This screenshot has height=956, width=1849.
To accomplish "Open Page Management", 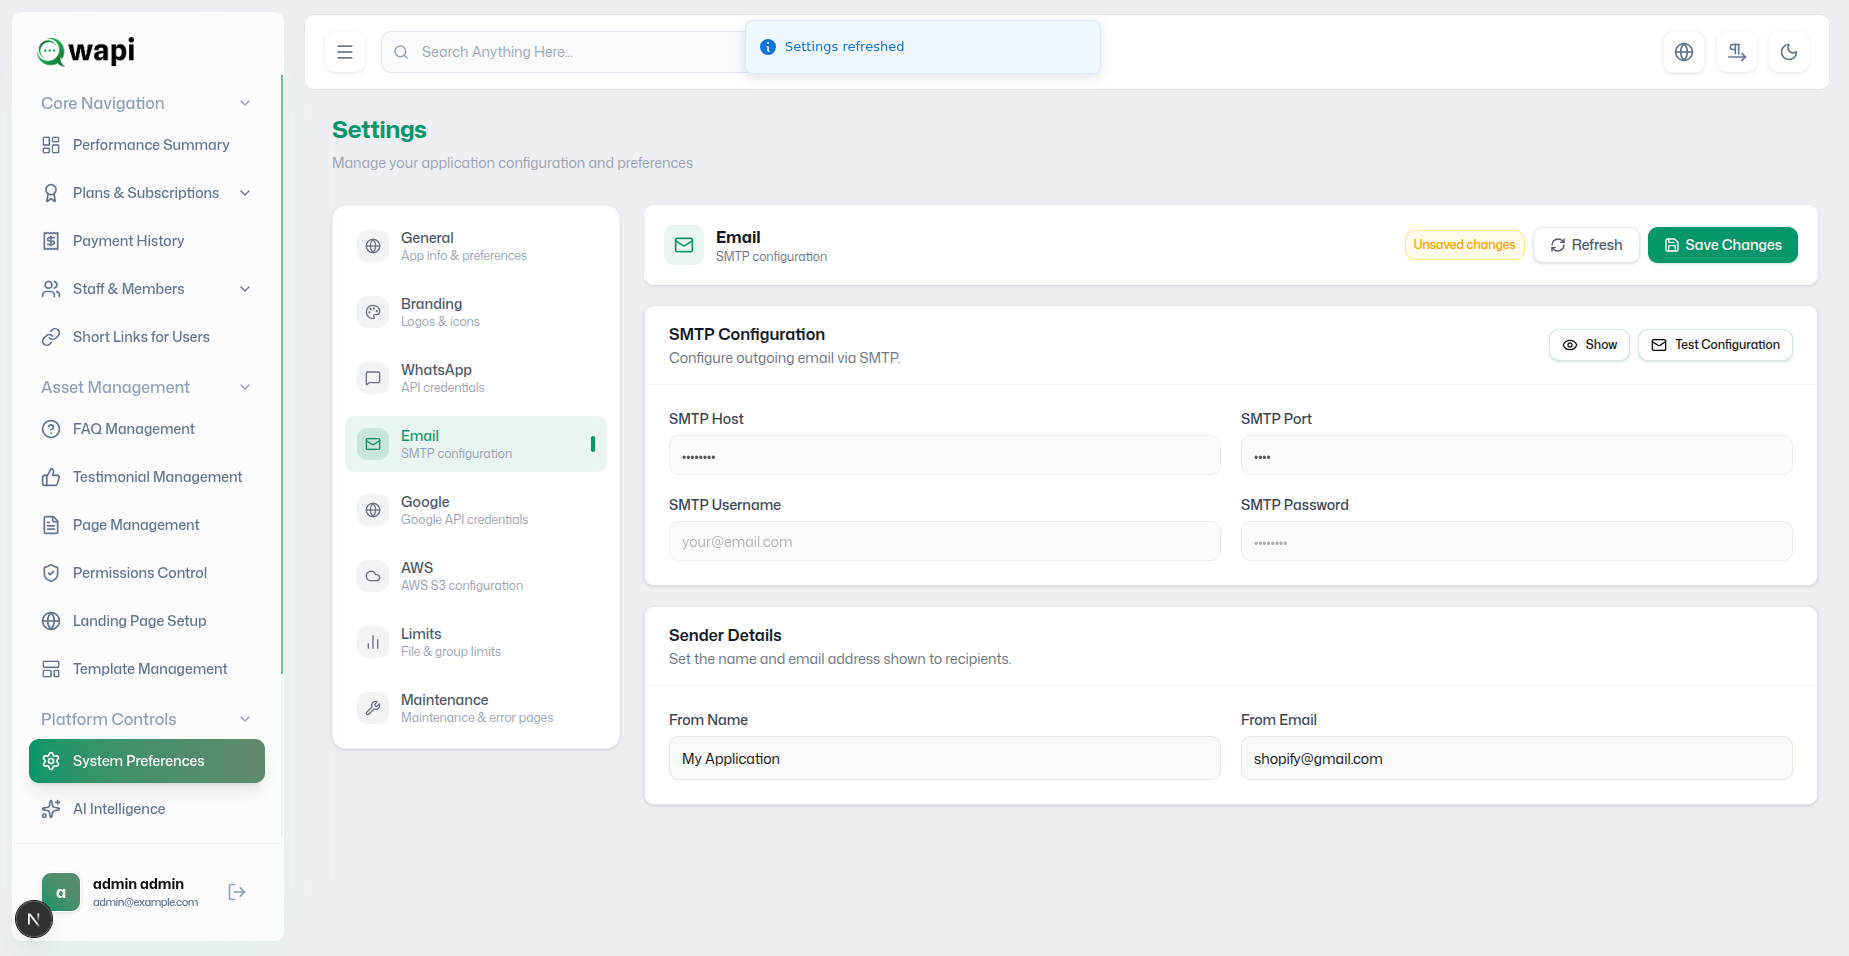I will (x=147, y=525).
